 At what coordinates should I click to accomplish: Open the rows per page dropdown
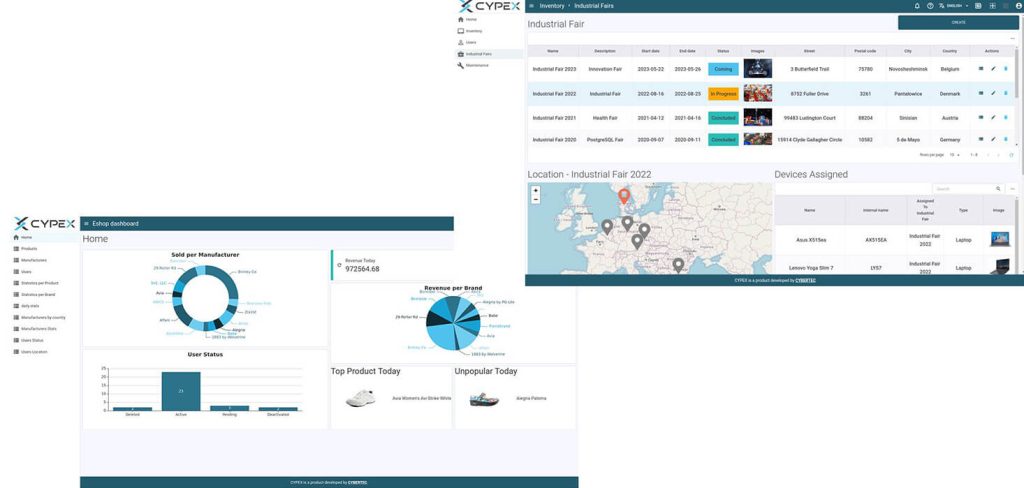pos(953,155)
